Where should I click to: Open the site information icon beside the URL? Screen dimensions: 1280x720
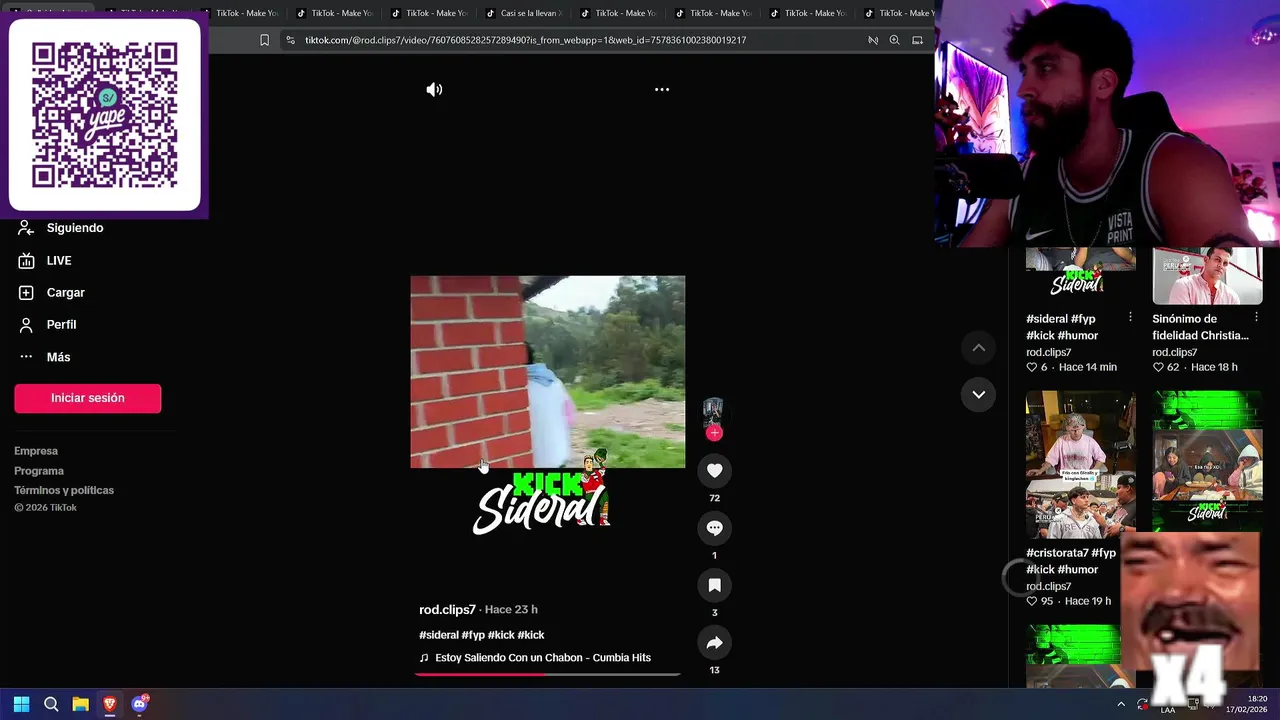click(290, 40)
